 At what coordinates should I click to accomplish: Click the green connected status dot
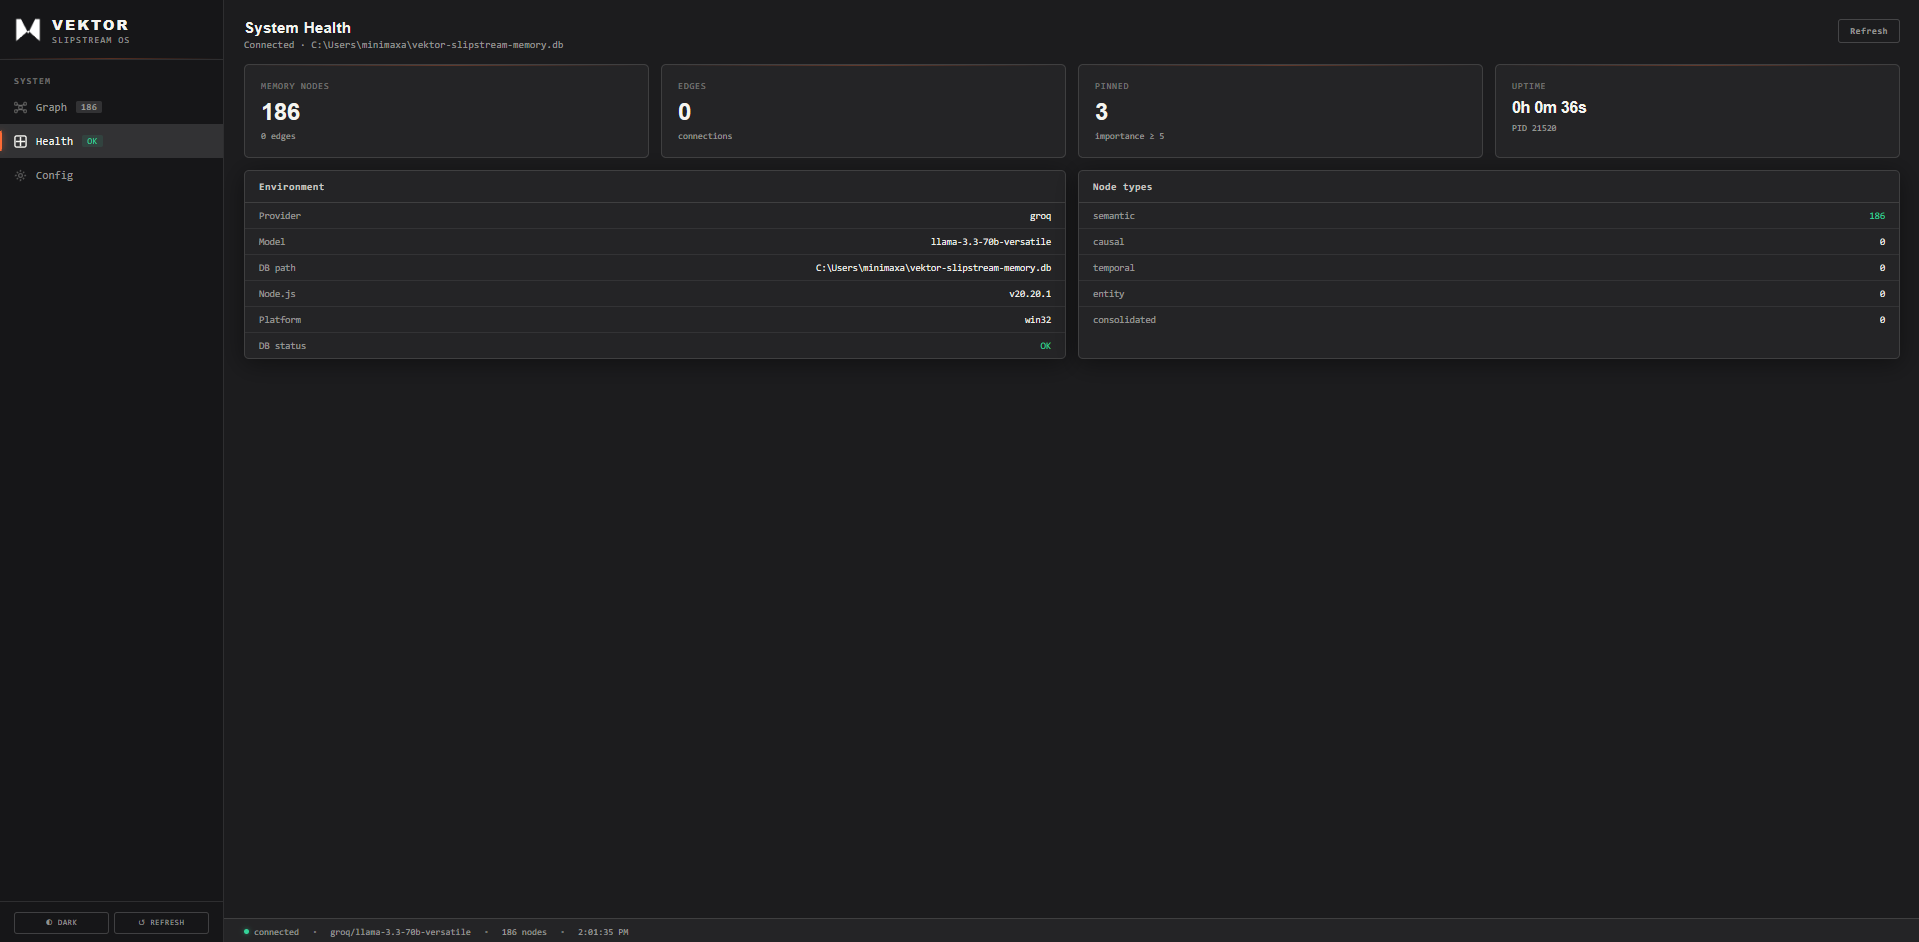click(246, 932)
